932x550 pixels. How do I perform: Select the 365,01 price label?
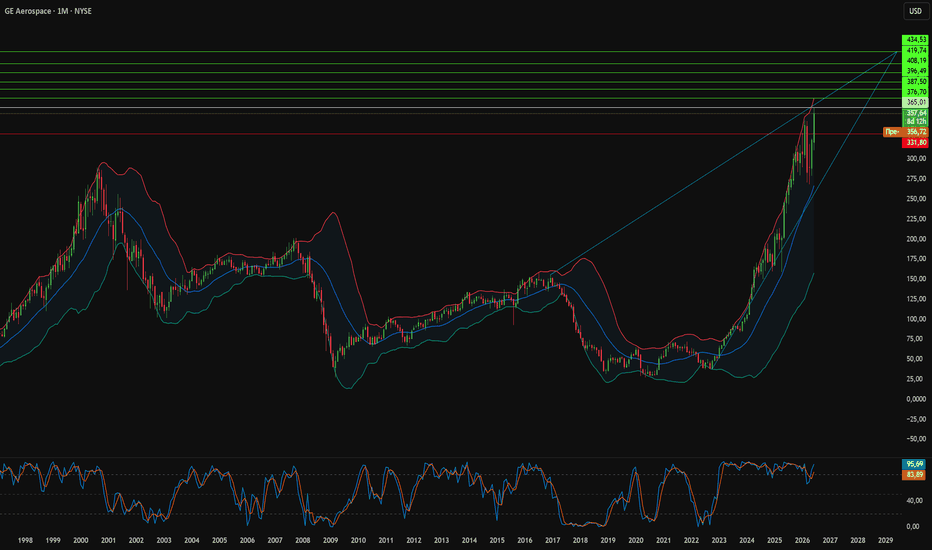coord(915,102)
